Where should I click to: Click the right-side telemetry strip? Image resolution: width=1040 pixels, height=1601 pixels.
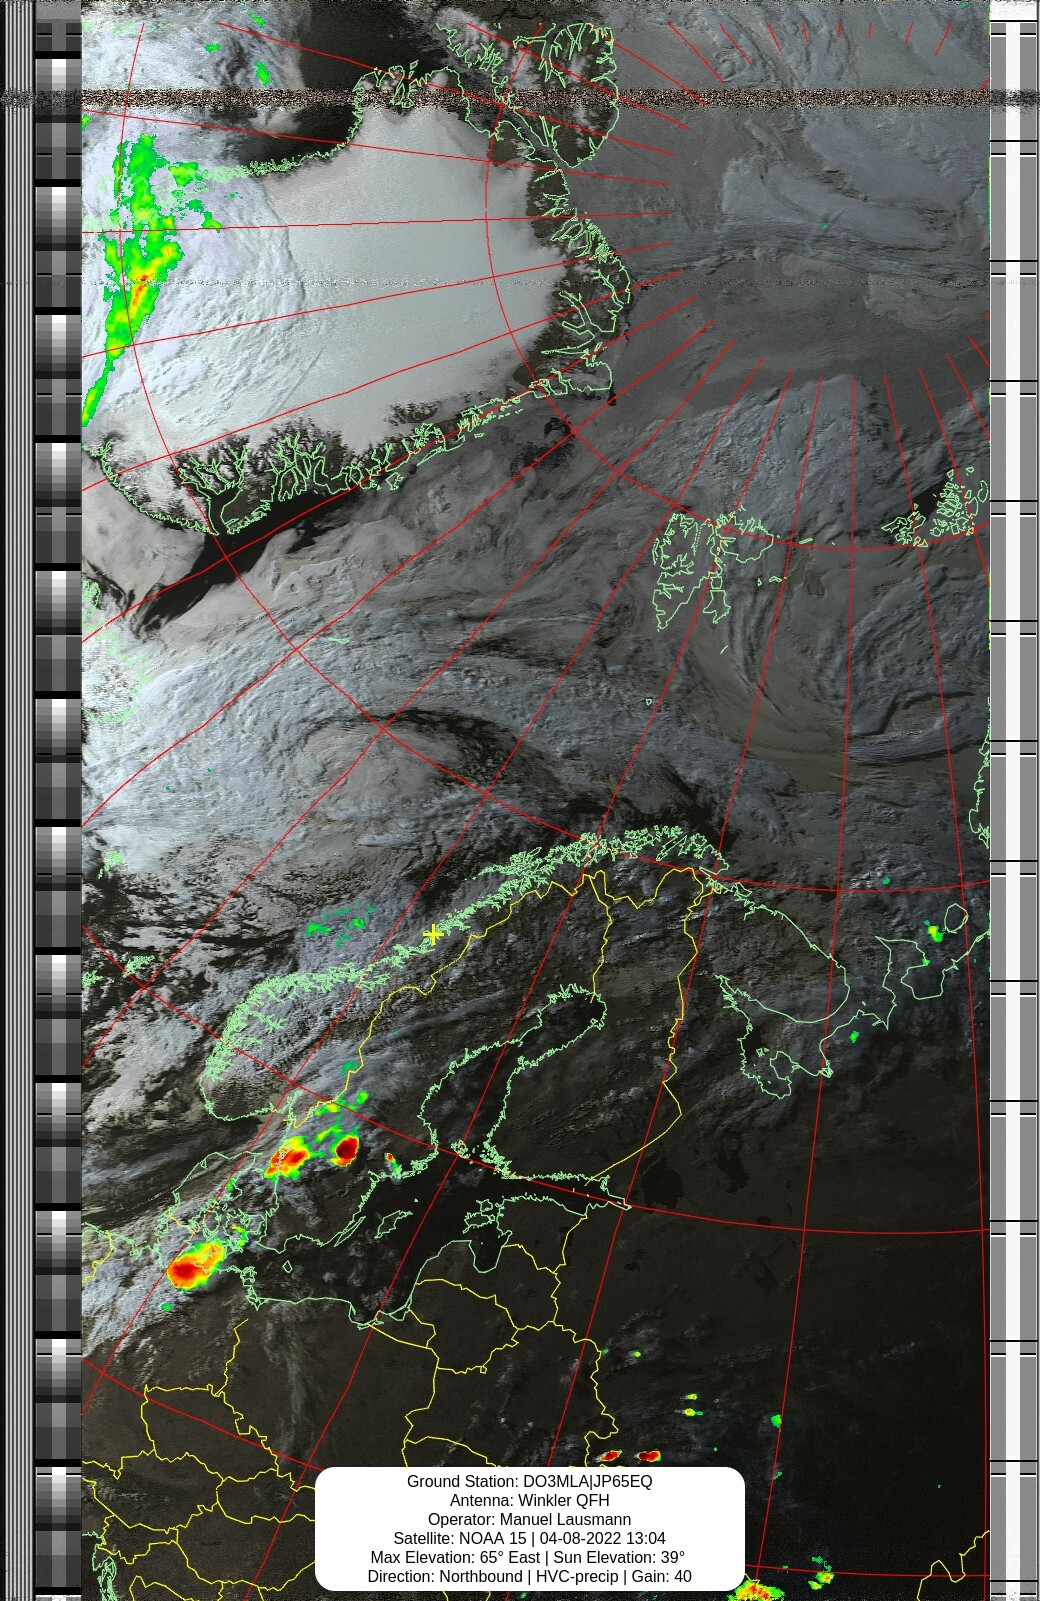tap(1013, 800)
